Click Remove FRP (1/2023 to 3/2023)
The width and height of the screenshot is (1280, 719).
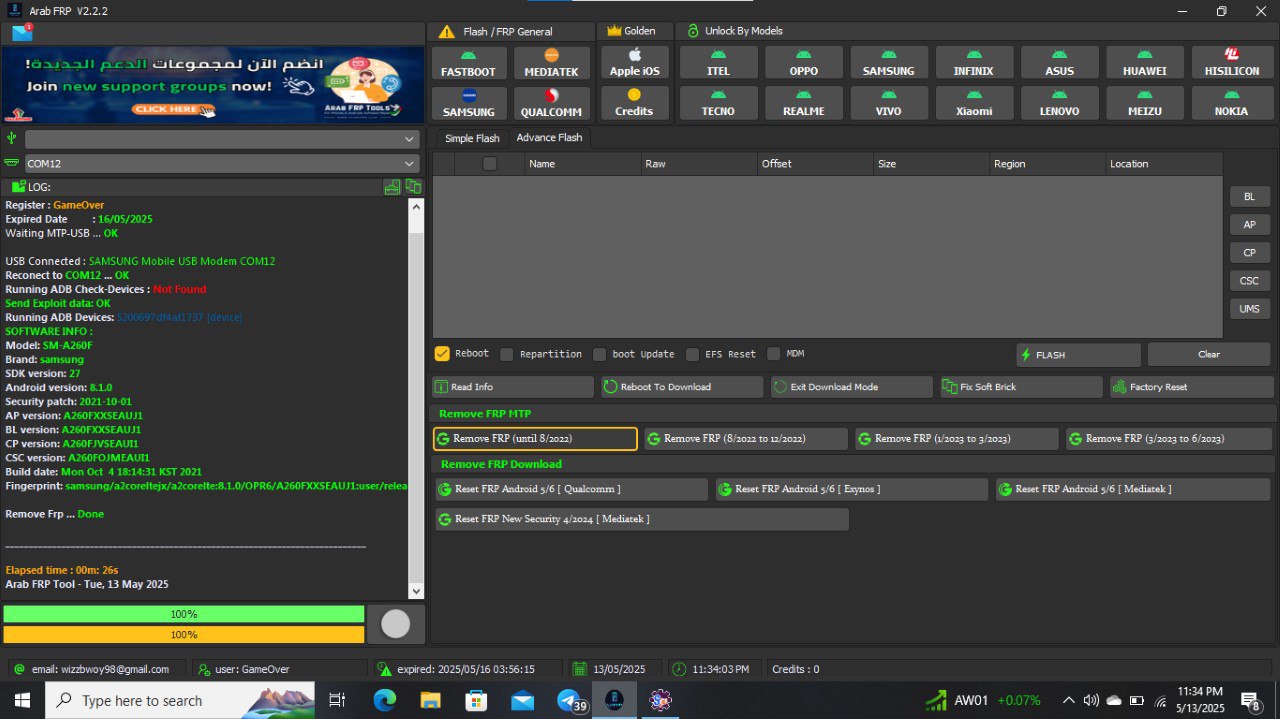957,439
